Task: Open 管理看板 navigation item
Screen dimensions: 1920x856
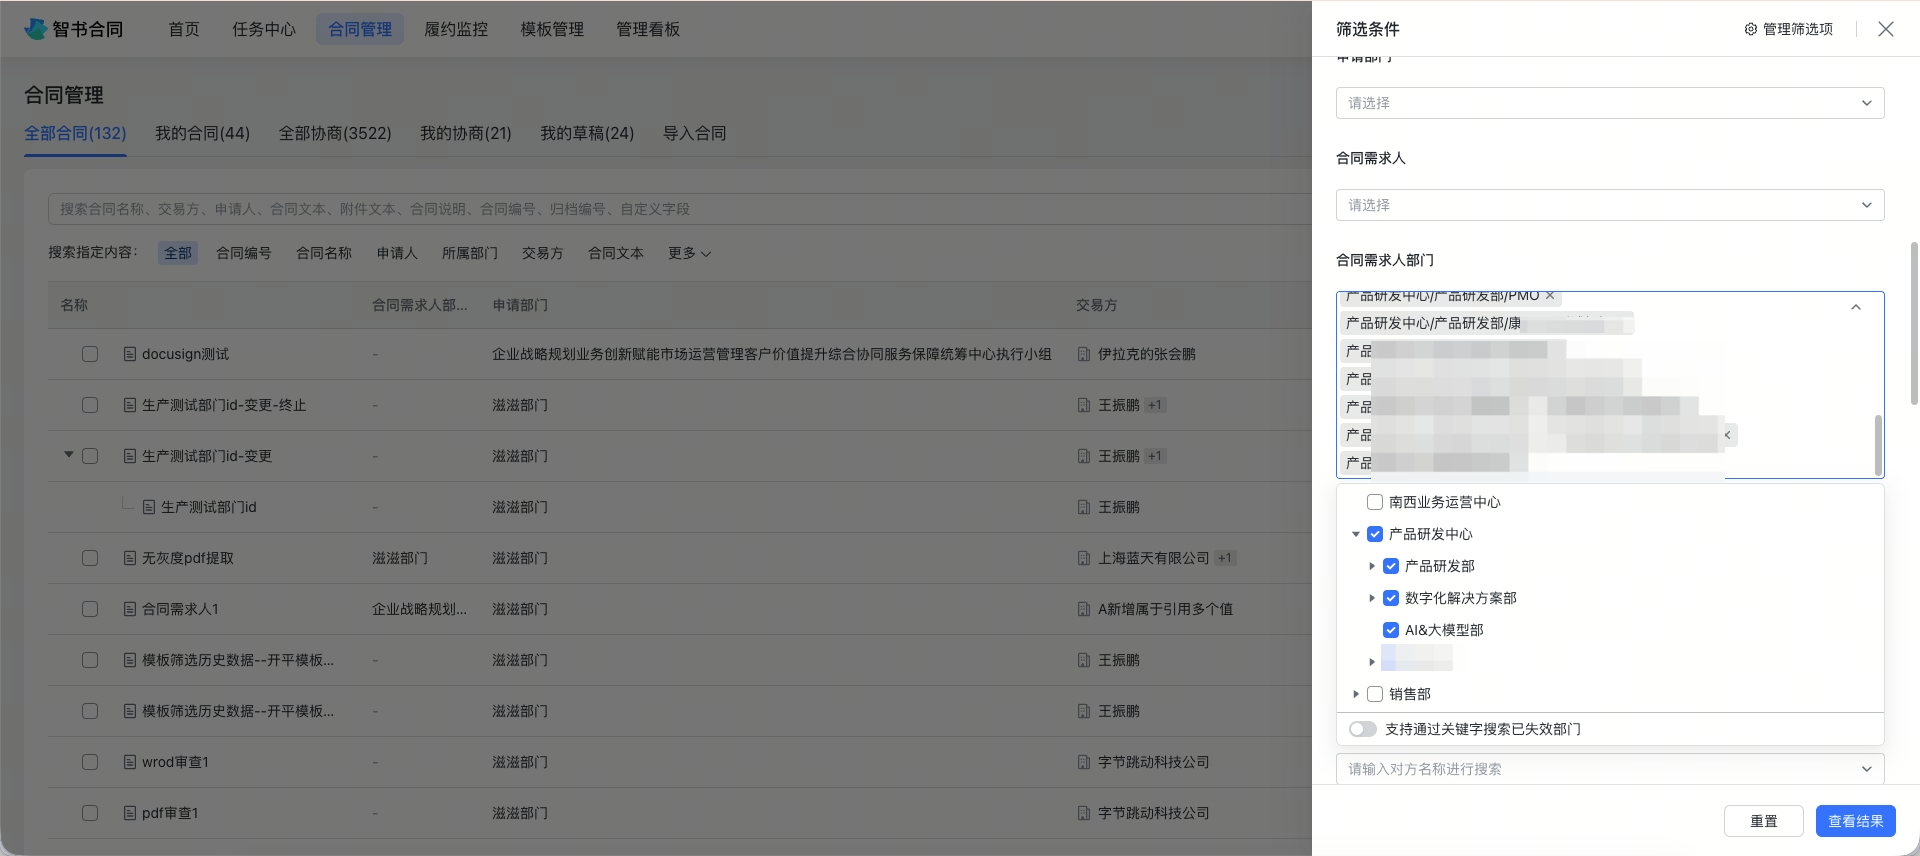Action: tap(648, 29)
